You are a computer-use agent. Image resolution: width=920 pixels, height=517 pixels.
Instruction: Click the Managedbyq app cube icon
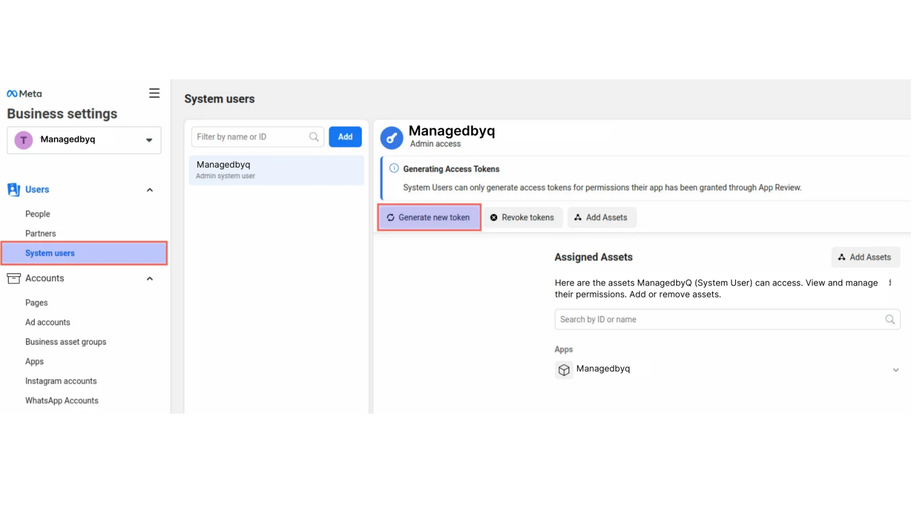(x=564, y=370)
